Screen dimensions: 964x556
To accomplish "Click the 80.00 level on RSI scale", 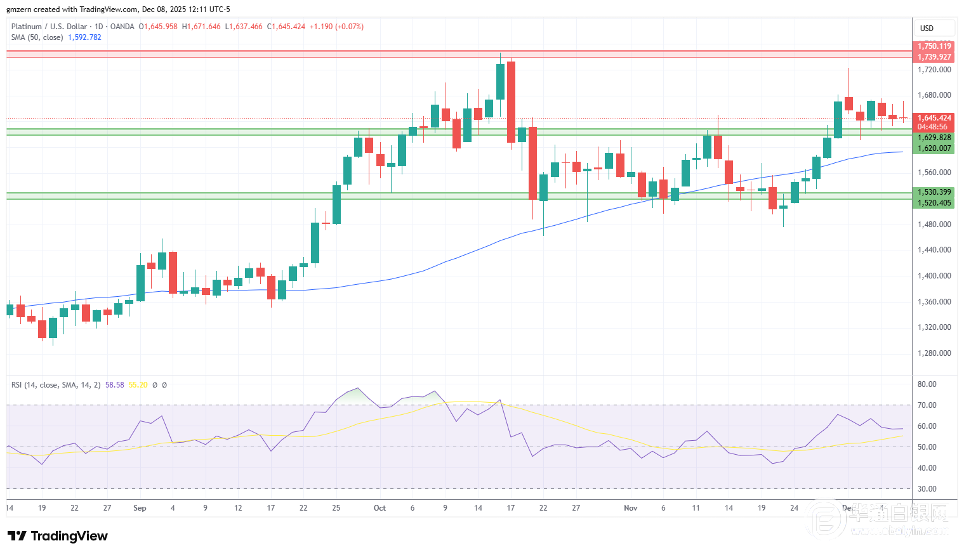I will click(927, 384).
